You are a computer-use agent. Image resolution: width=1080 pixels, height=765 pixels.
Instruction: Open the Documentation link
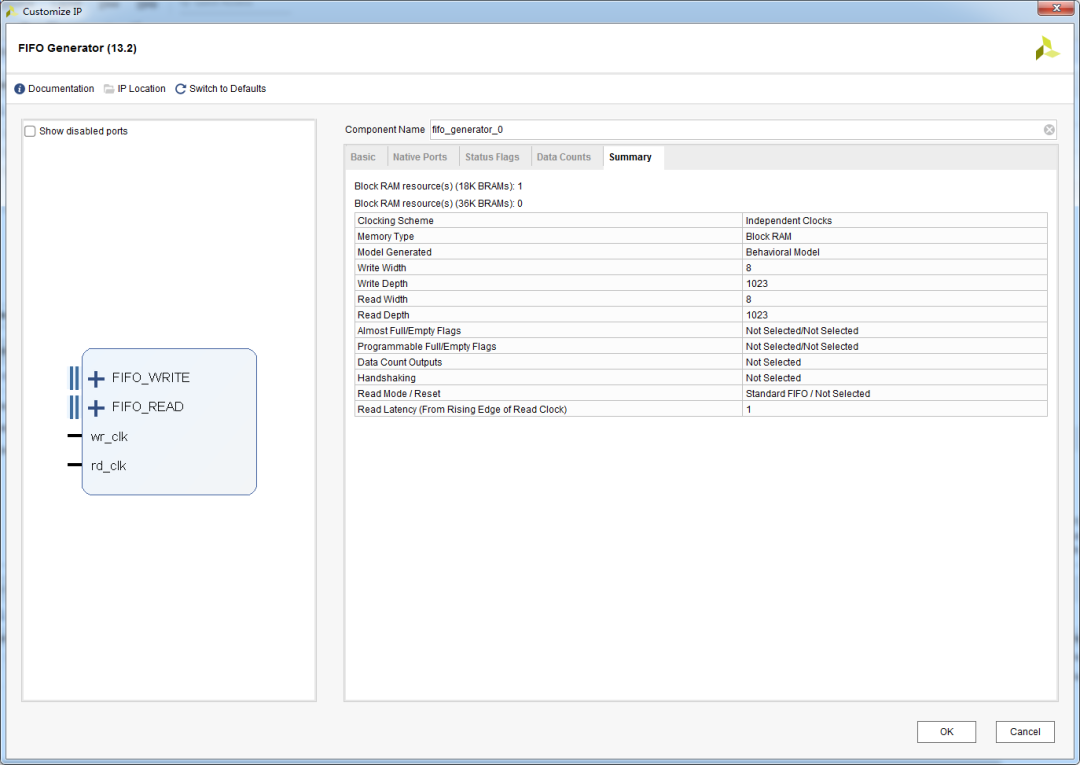point(61,89)
